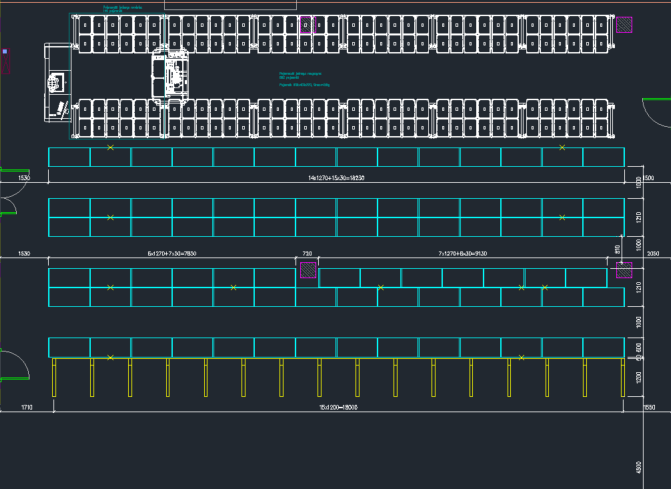This screenshot has width=671, height=489.
Task: Select the 7x1270+8x30=9130 dimension label
Action: (465, 254)
